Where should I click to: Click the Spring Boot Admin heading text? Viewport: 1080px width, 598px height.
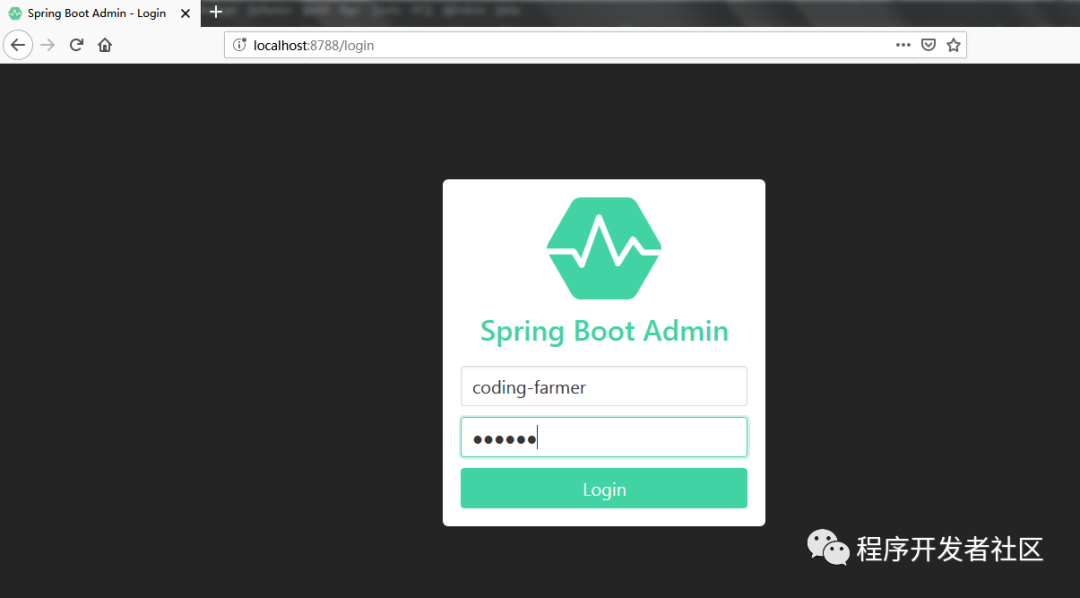point(604,331)
